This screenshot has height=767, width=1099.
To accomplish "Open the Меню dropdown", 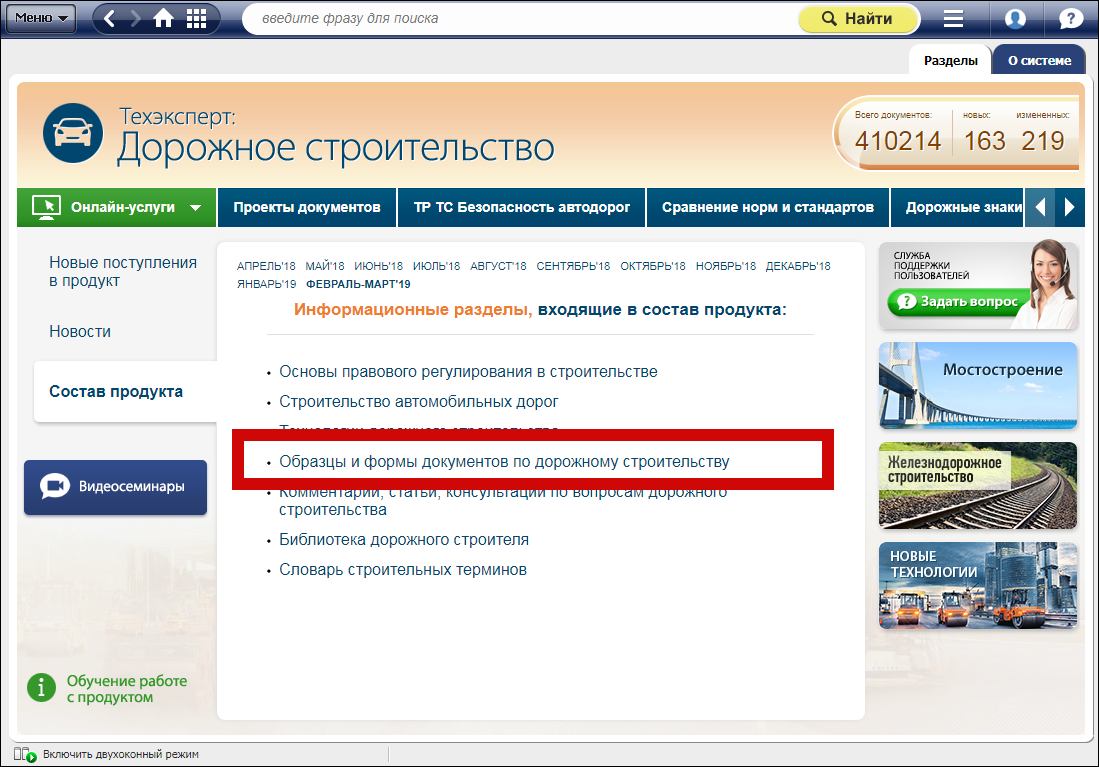I will 41,18.
